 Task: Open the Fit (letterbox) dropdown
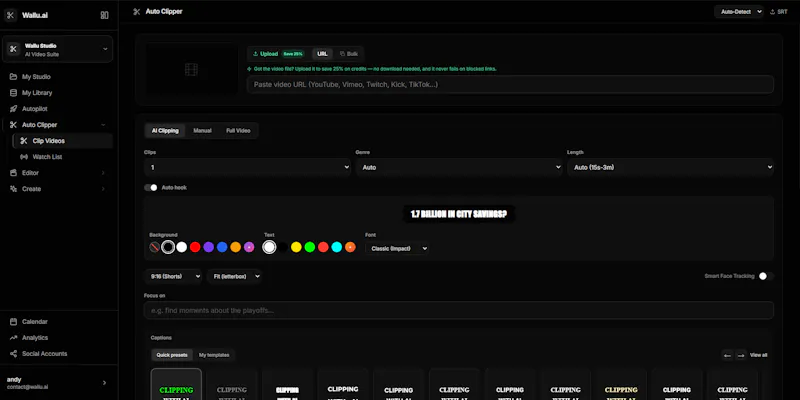tap(235, 276)
